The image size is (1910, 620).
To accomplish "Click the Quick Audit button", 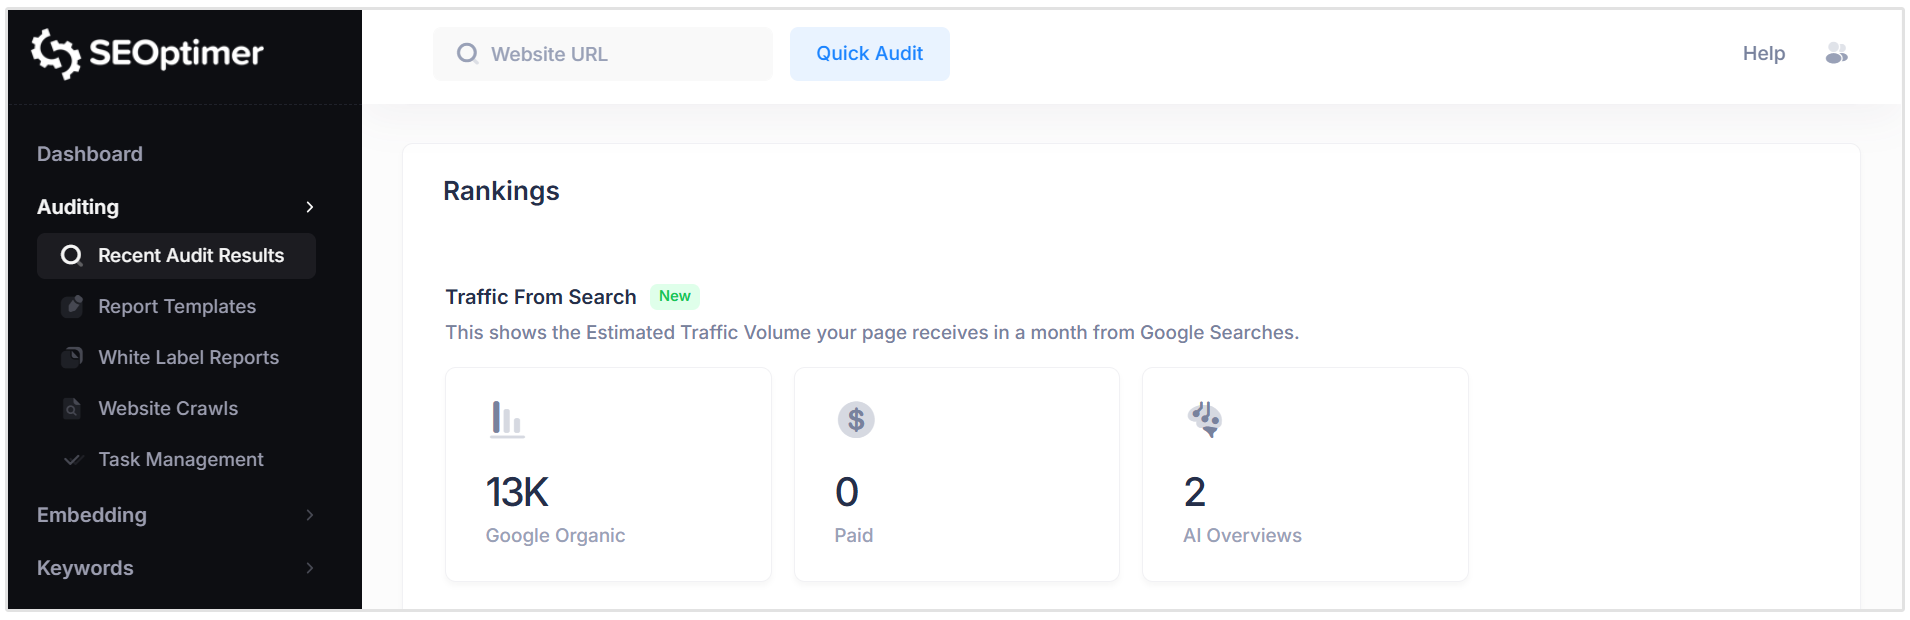I will point(870,54).
